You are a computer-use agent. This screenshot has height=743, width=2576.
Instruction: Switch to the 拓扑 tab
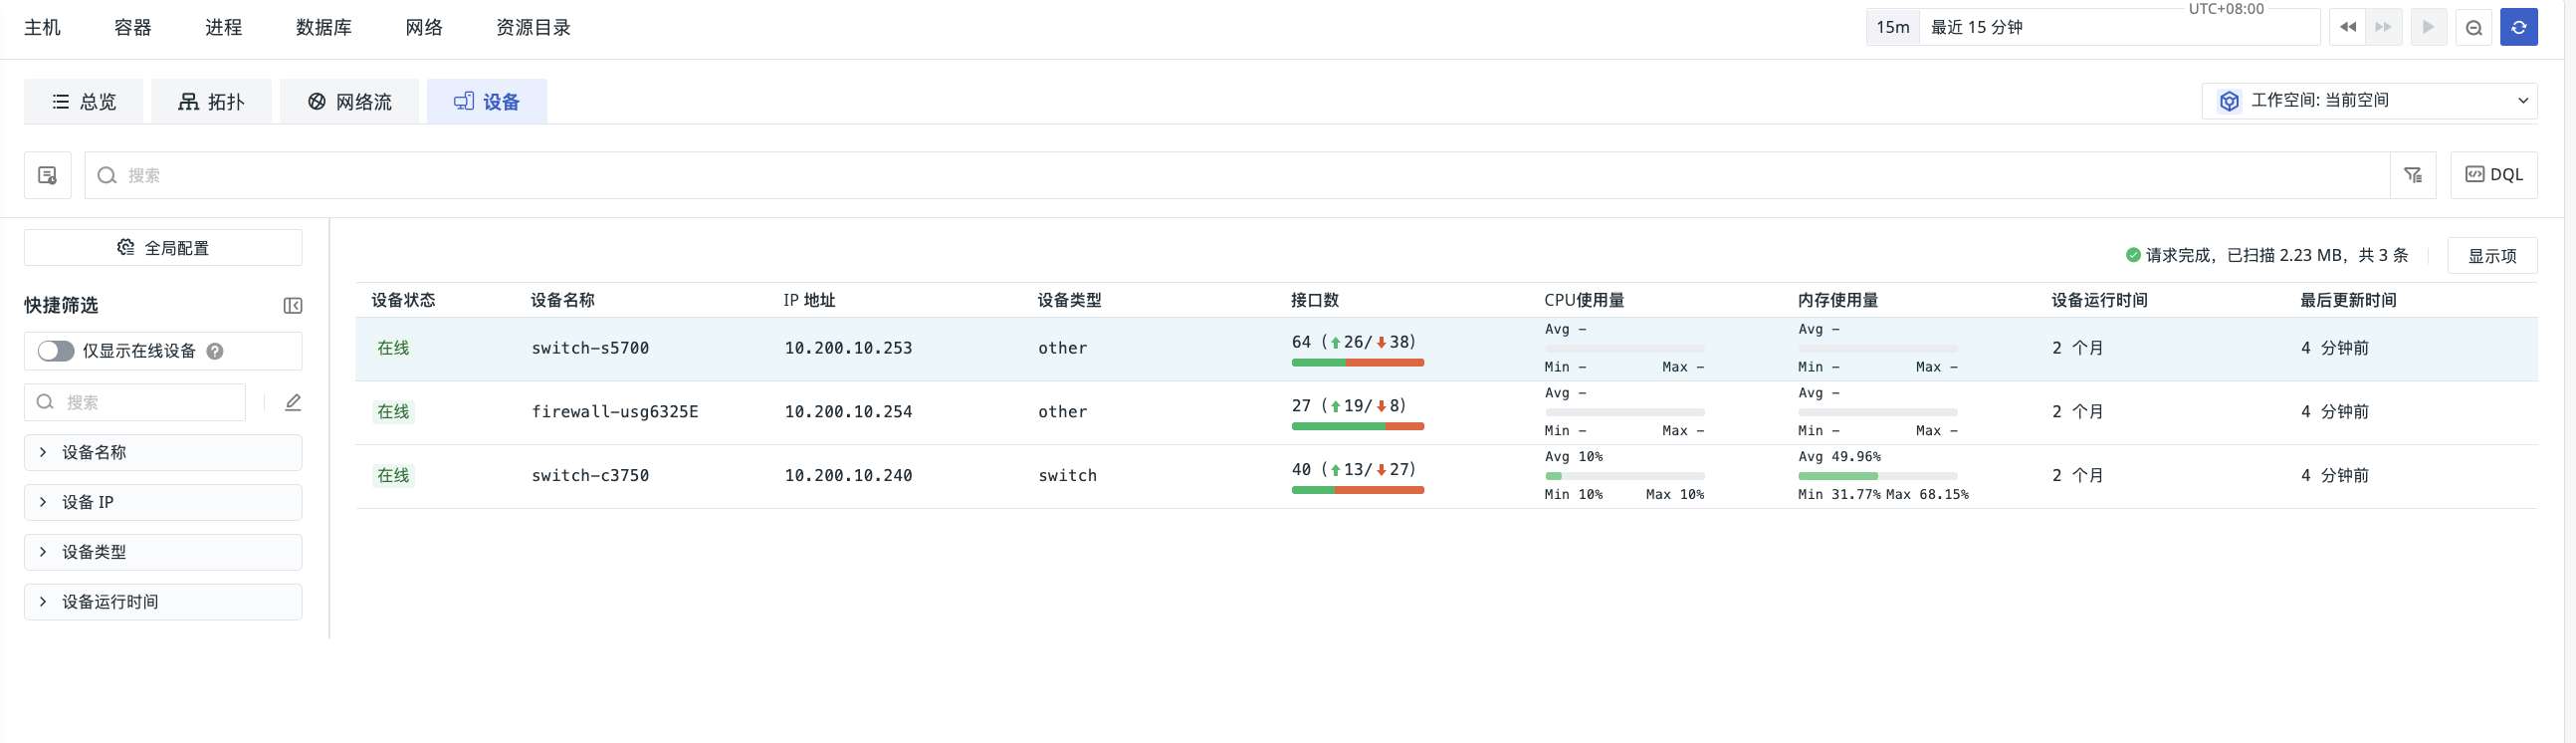click(x=211, y=101)
